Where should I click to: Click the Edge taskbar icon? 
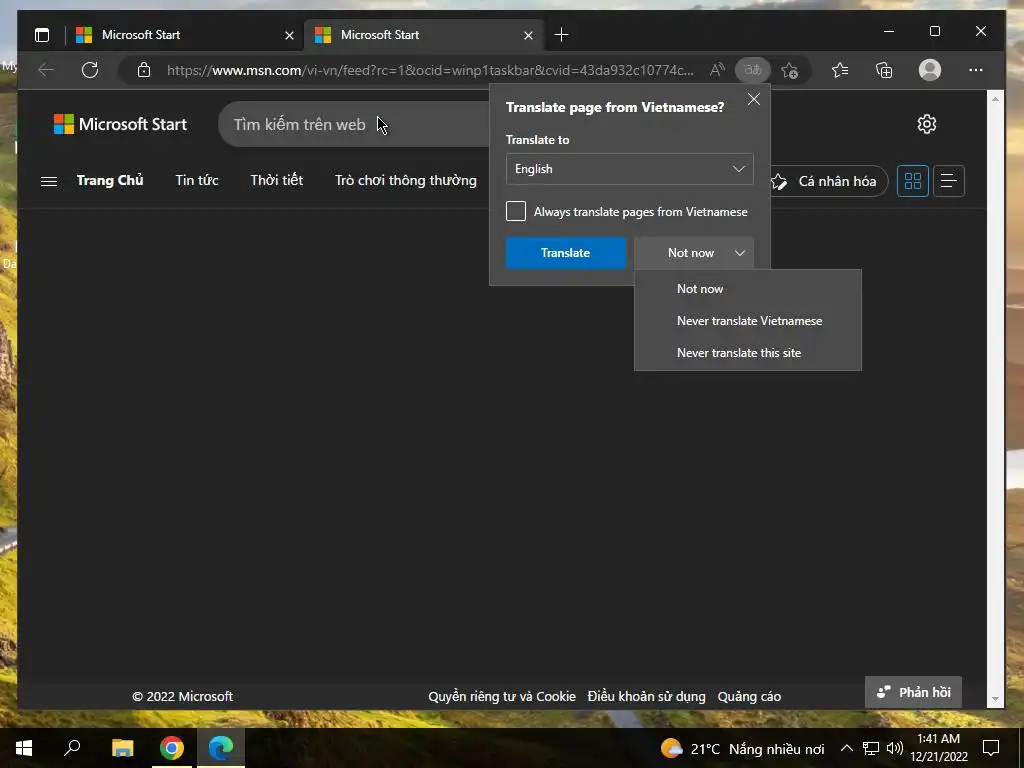pos(221,748)
